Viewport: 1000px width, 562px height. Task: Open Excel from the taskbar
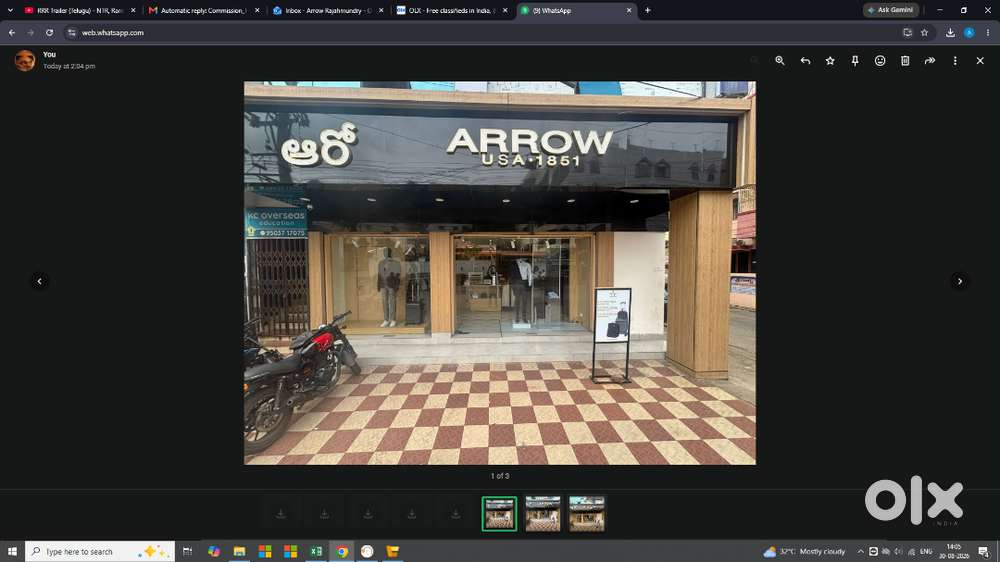(316, 551)
